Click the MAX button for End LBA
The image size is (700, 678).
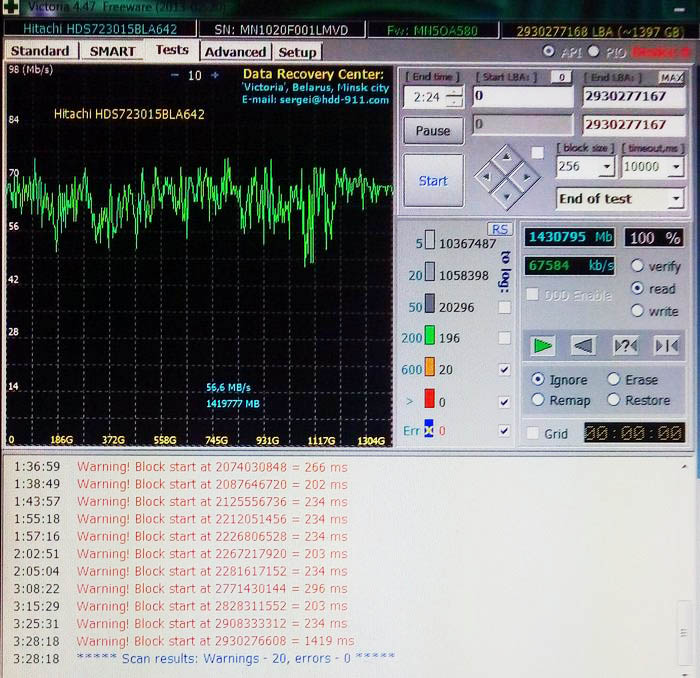coord(671,78)
